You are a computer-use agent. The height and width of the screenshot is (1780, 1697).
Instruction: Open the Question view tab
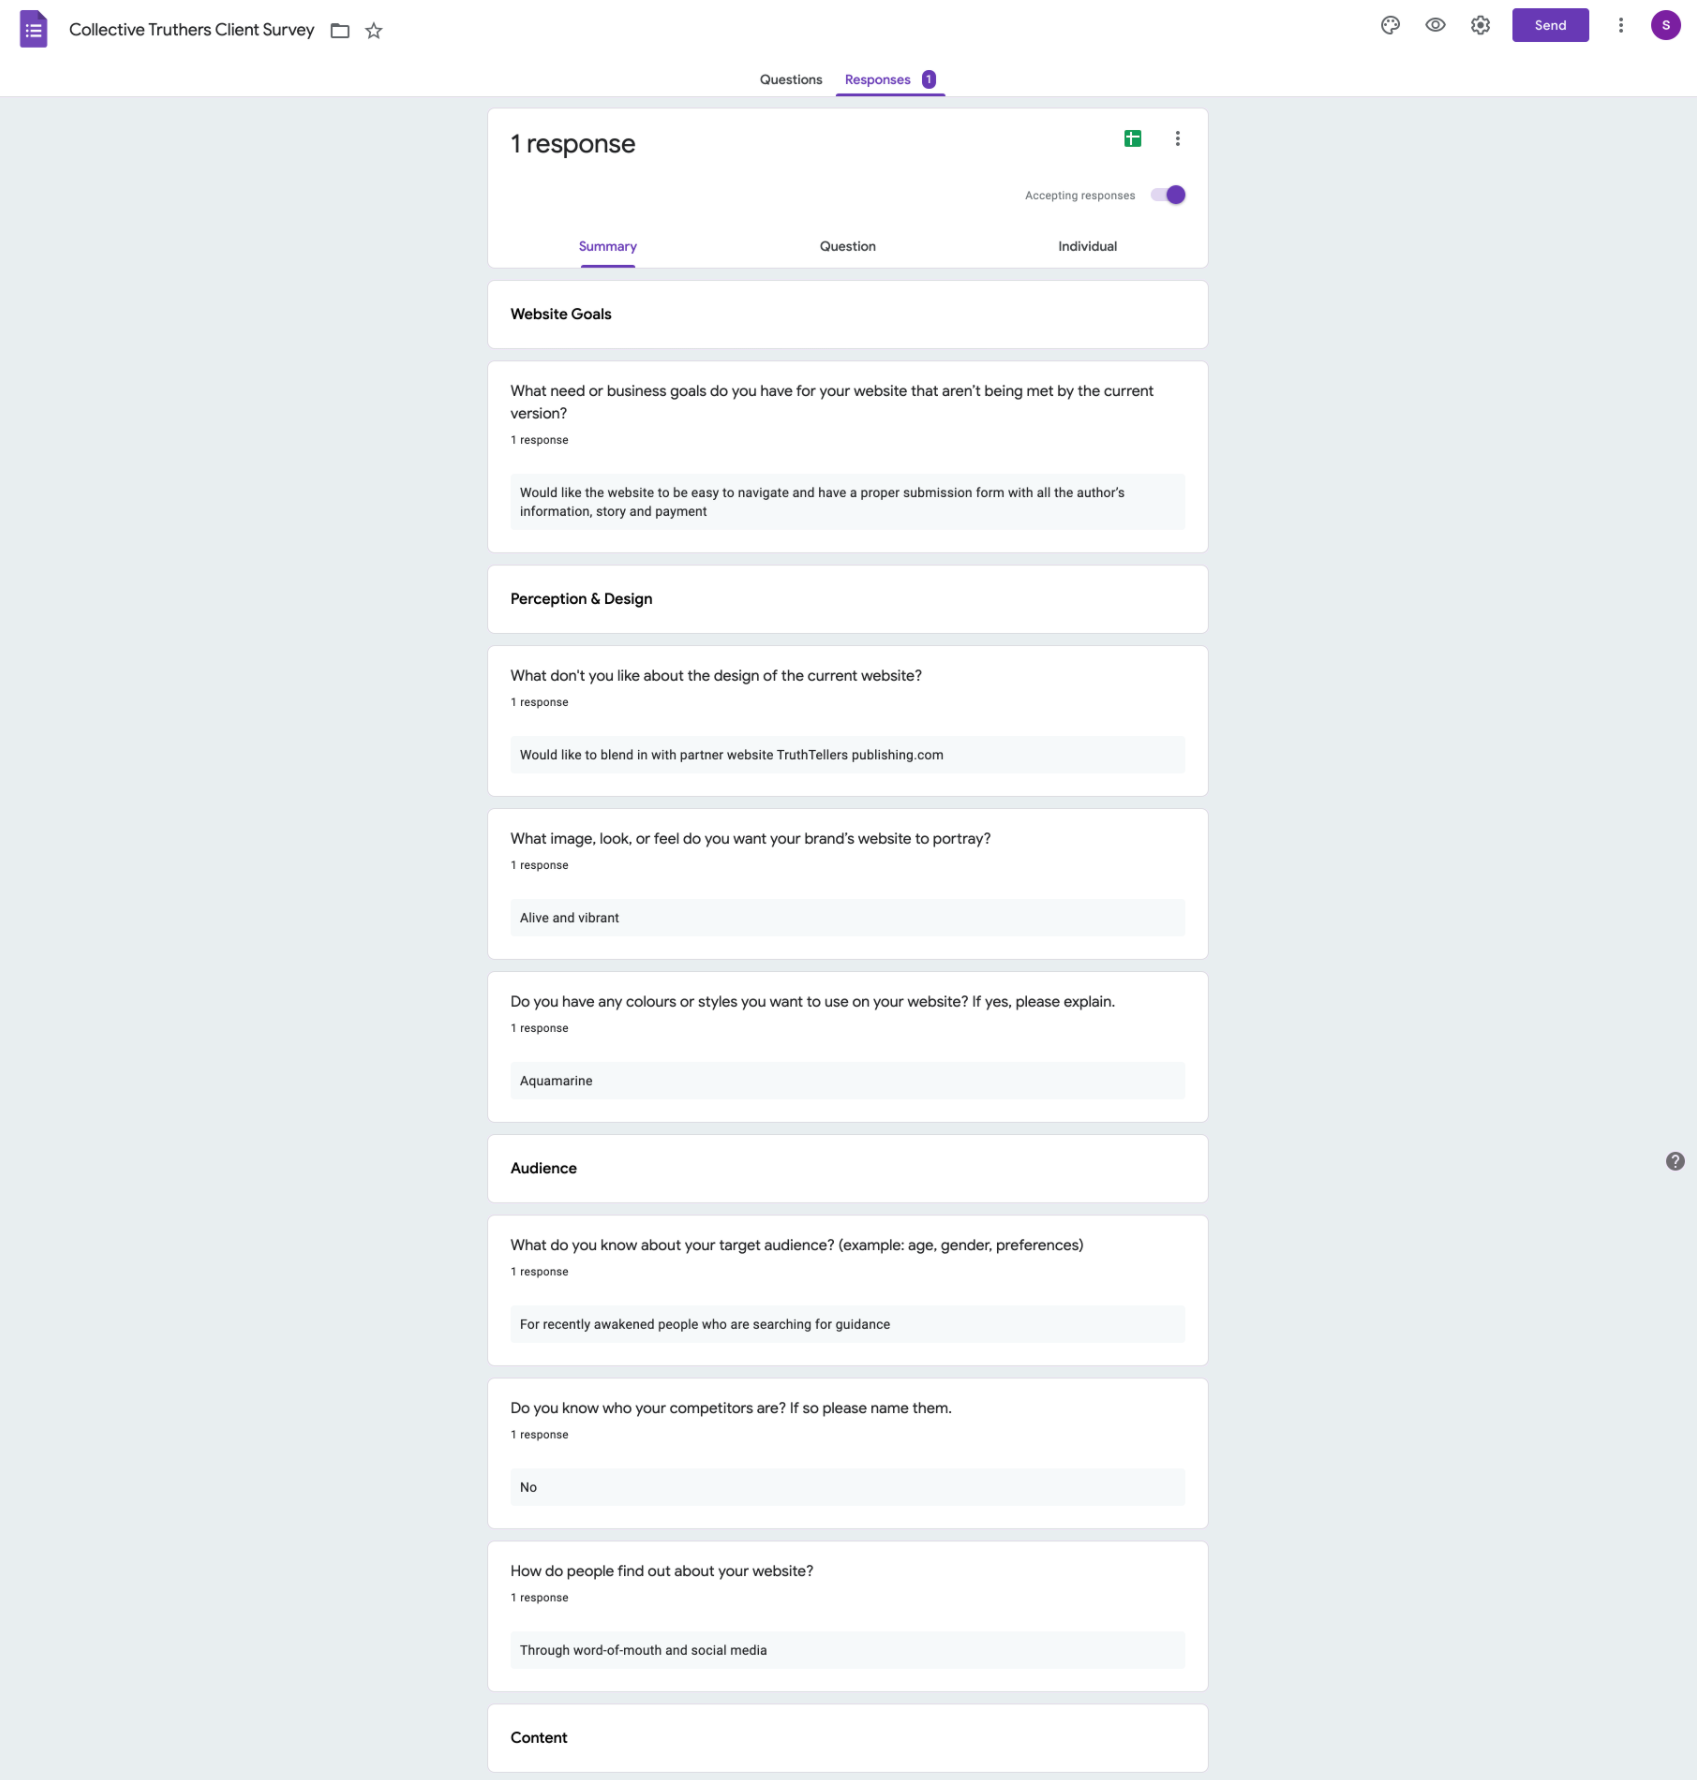click(x=847, y=246)
